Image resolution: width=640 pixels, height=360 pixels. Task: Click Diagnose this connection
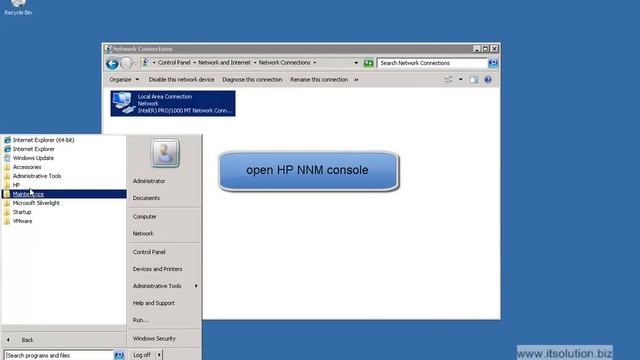(x=252, y=80)
